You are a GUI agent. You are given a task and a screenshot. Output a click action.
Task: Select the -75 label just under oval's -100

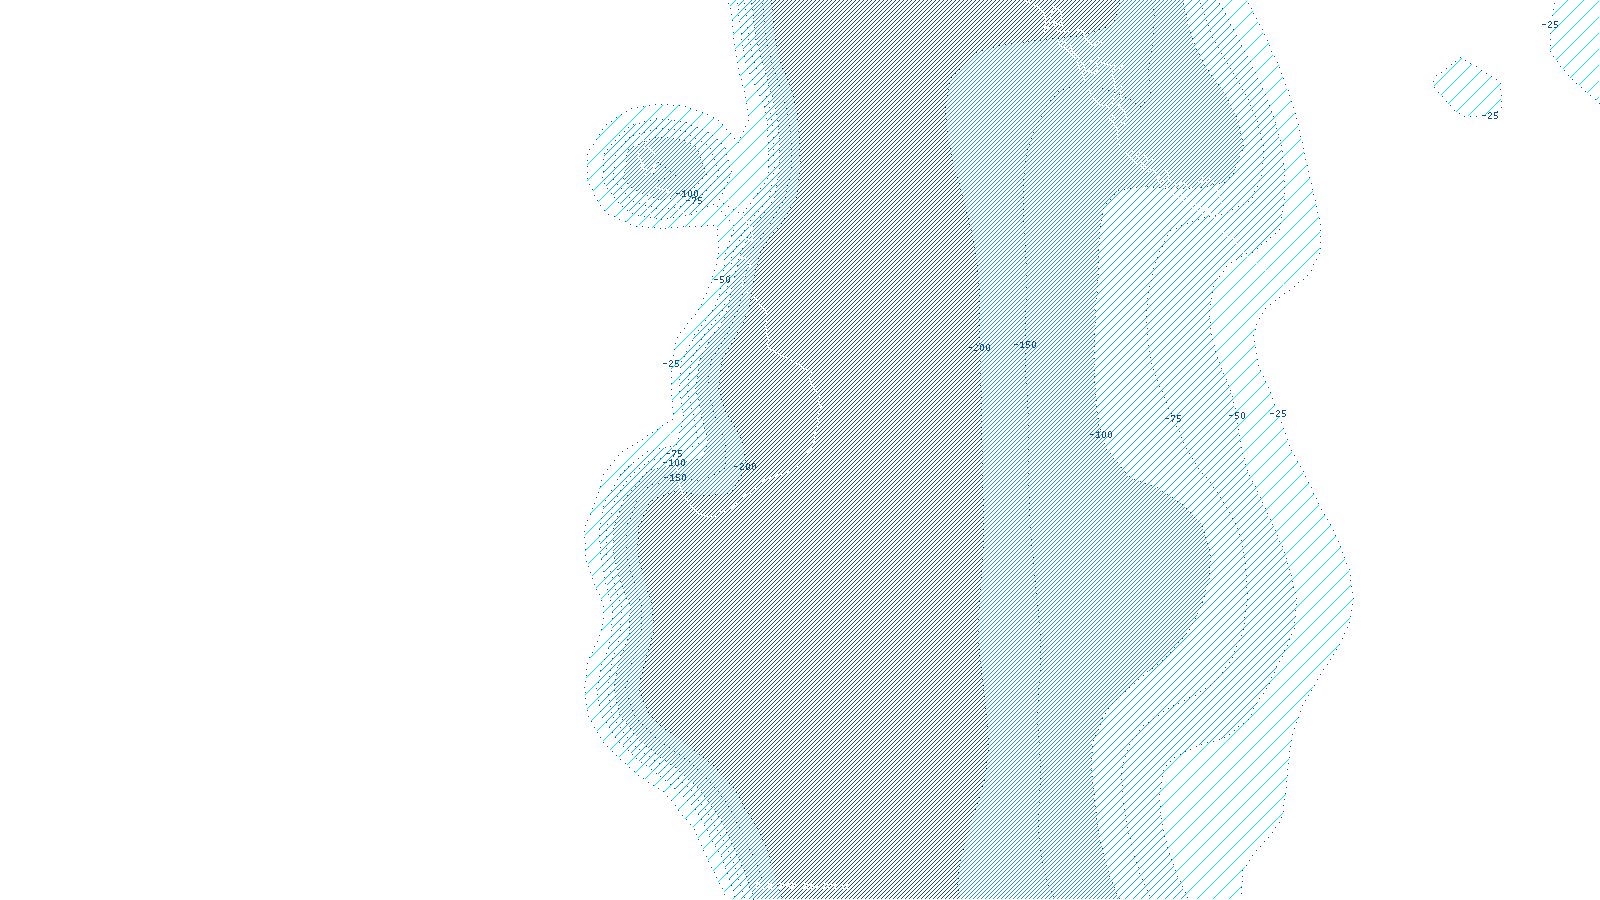pyautogui.click(x=694, y=201)
